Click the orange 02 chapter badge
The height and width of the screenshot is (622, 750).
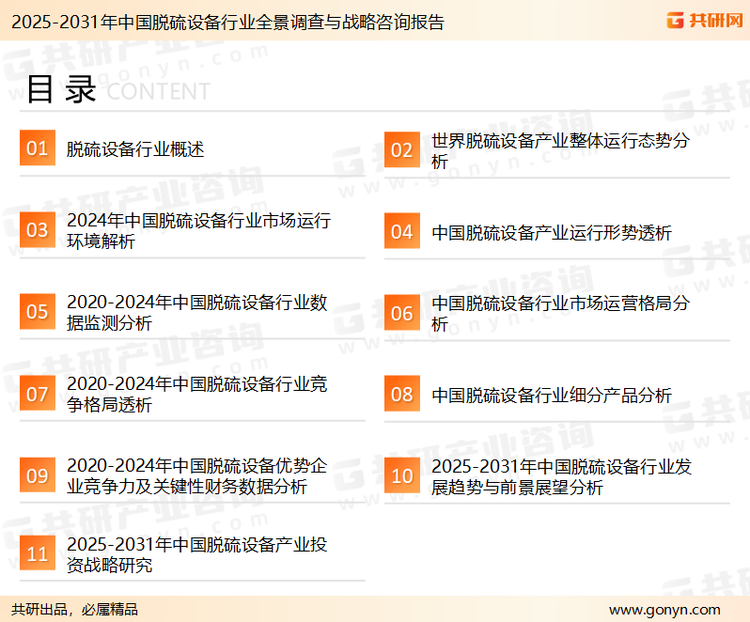(x=402, y=150)
